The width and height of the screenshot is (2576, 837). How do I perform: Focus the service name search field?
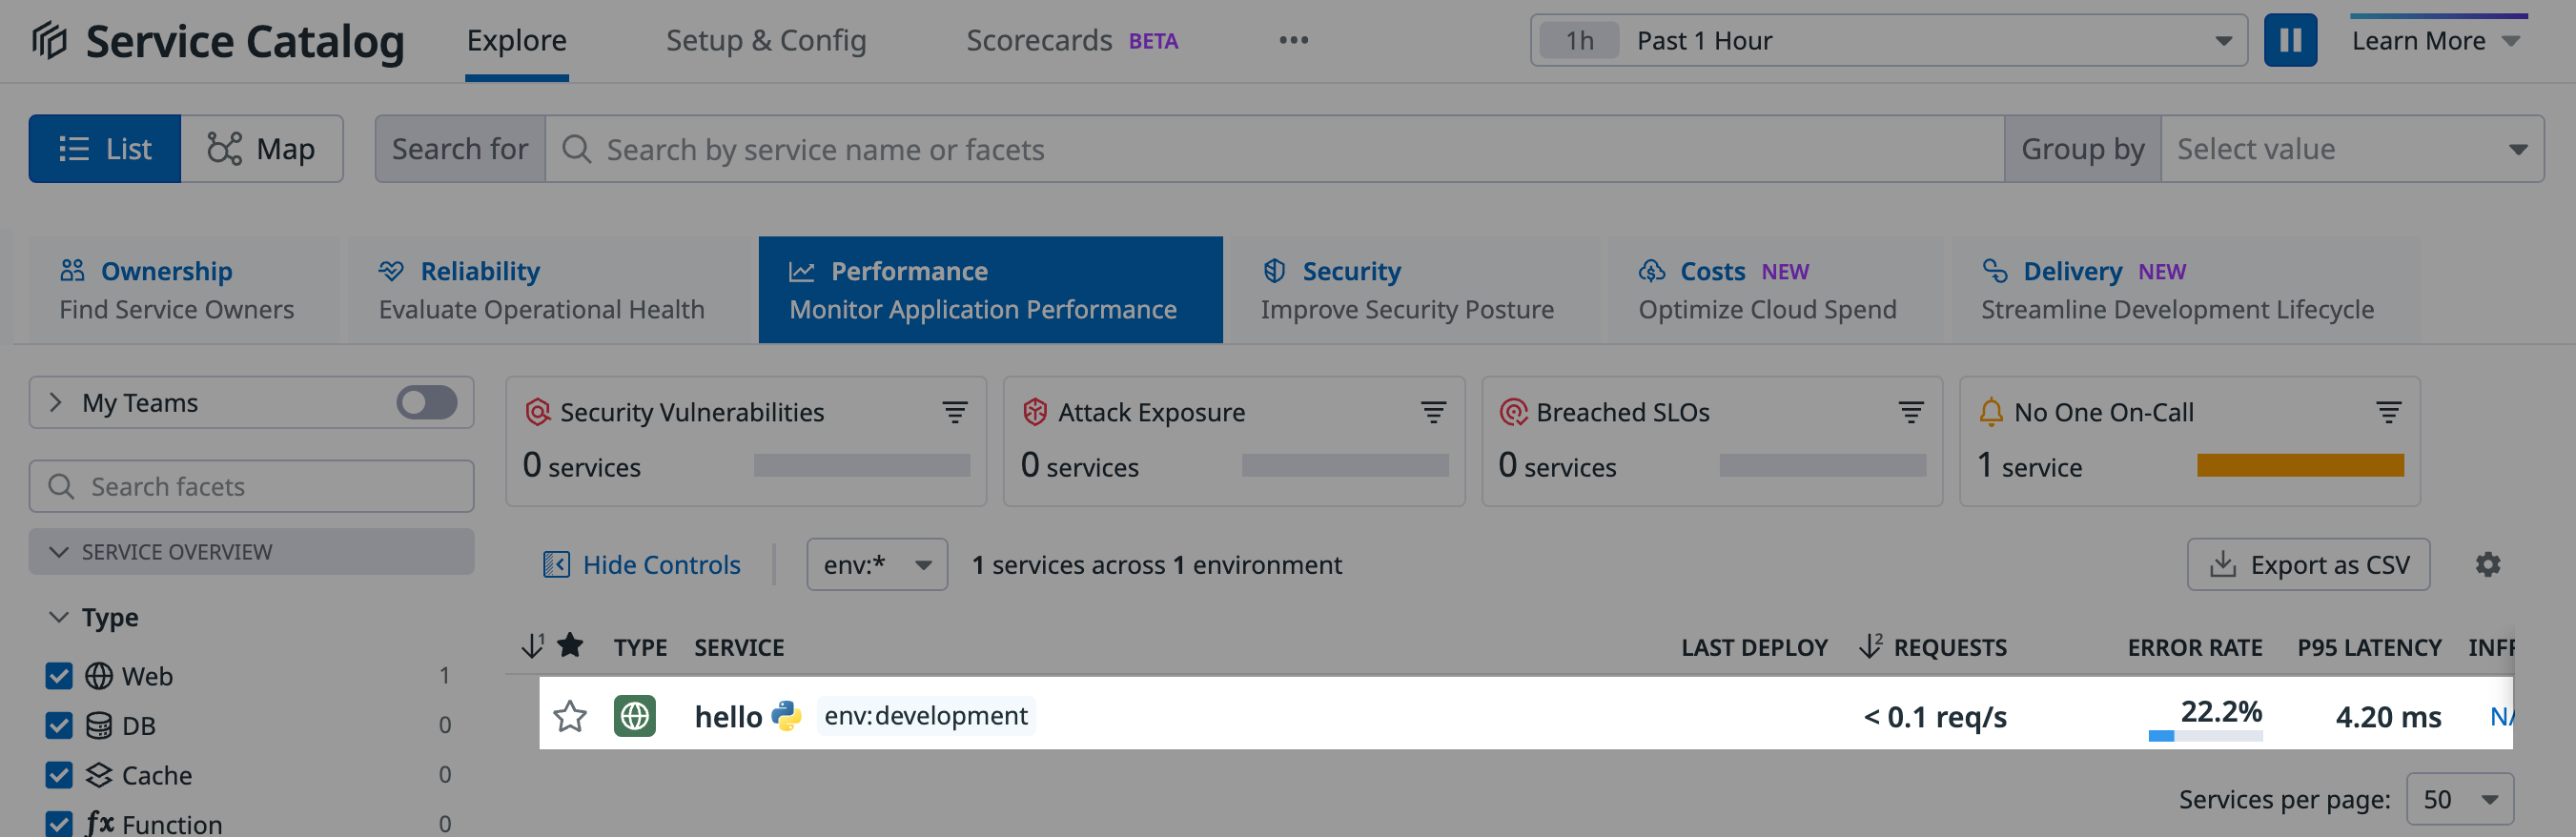pyautogui.click(x=1274, y=149)
